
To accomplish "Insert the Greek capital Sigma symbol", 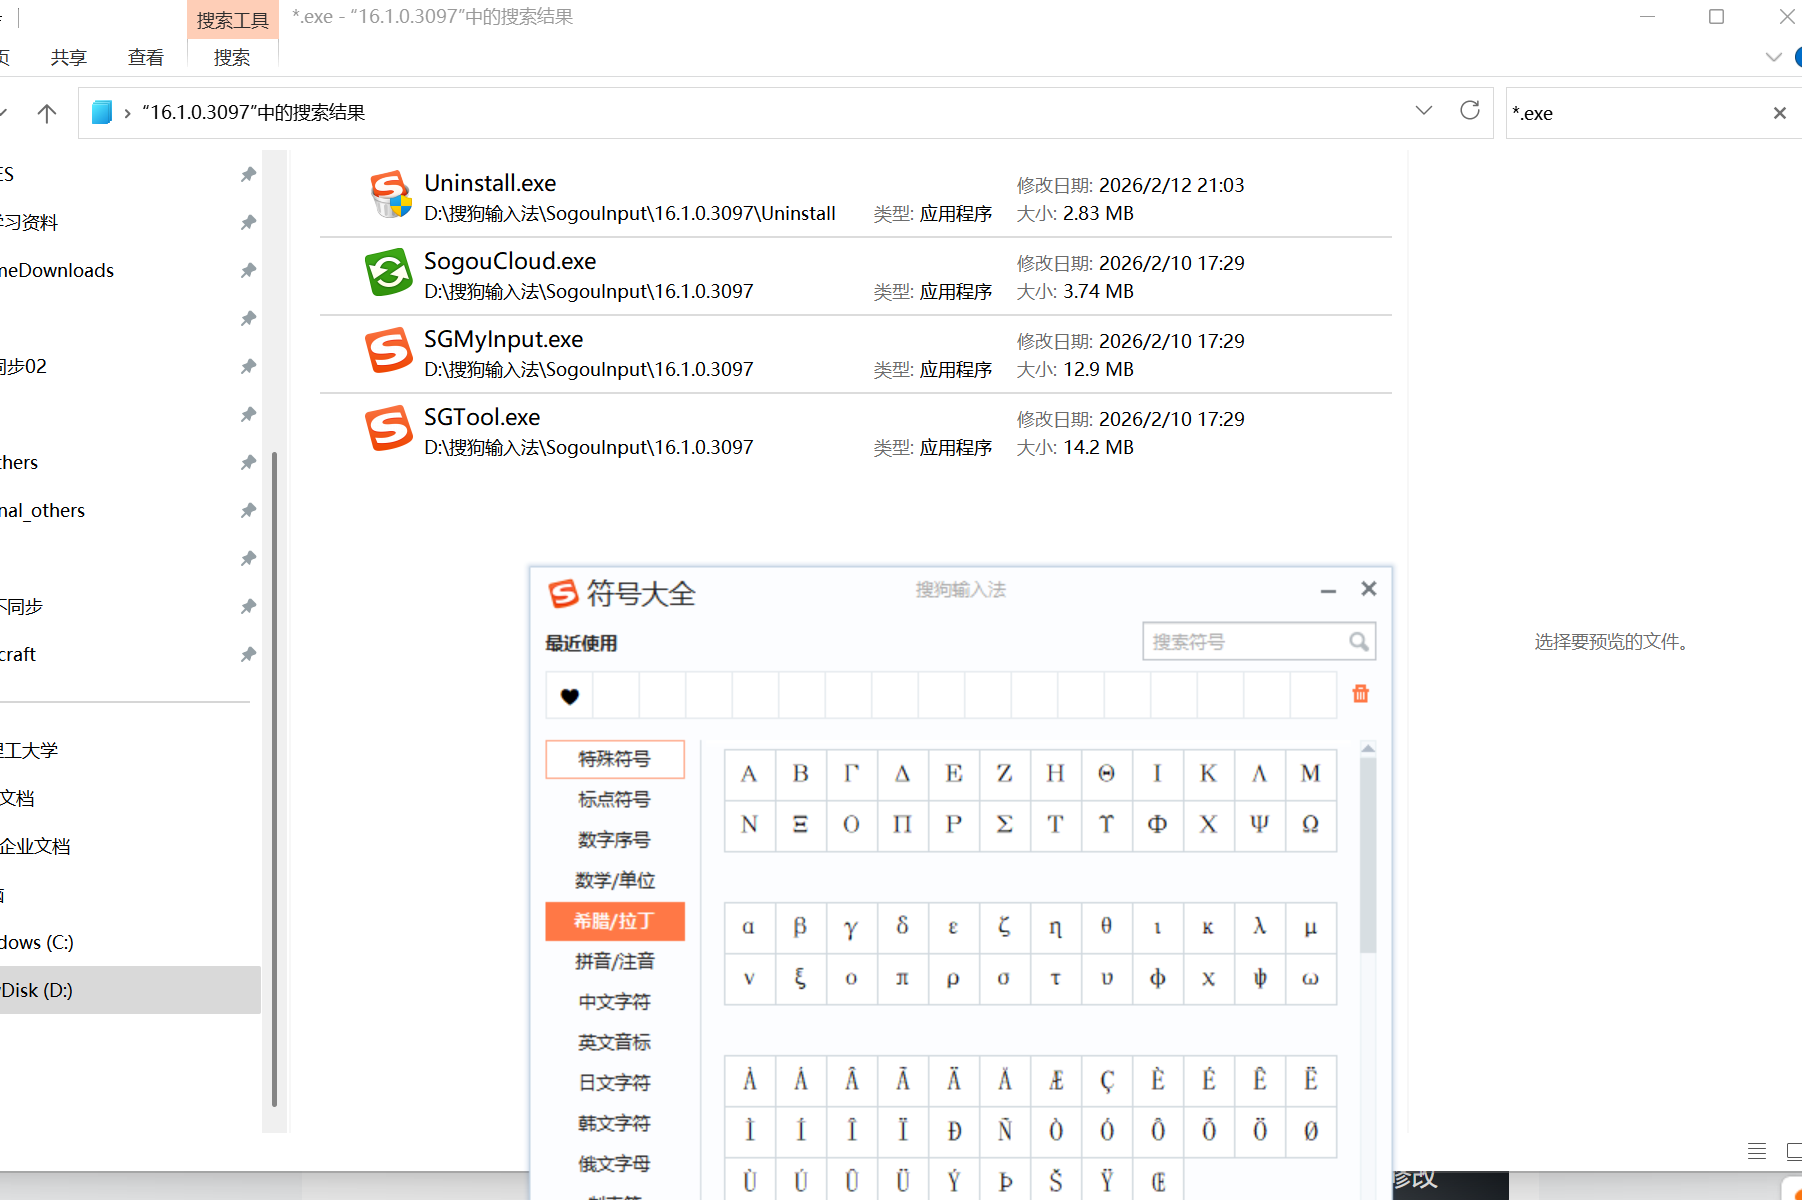I will (x=1004, y=825).
